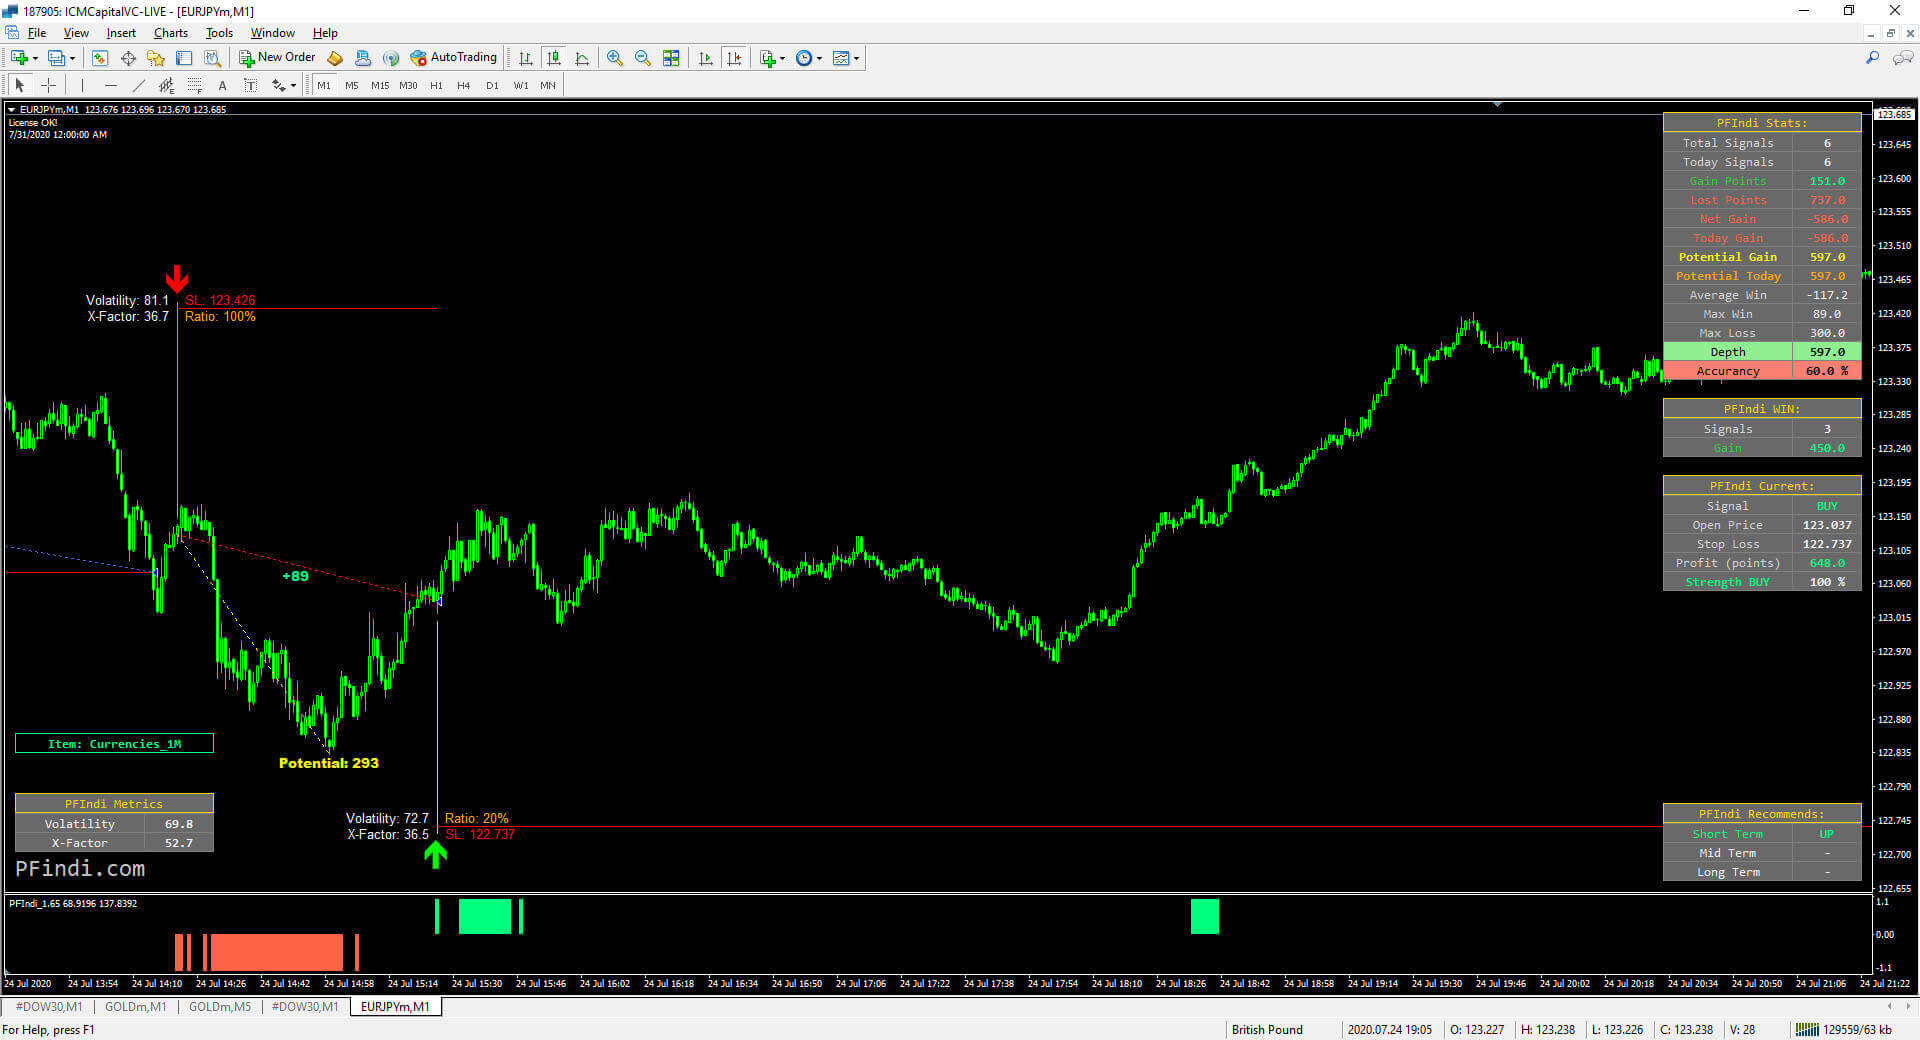Open the new chart dropdown arrow
The width and height of the screenshot is (1920, 1040).
[x=35, y=58]
